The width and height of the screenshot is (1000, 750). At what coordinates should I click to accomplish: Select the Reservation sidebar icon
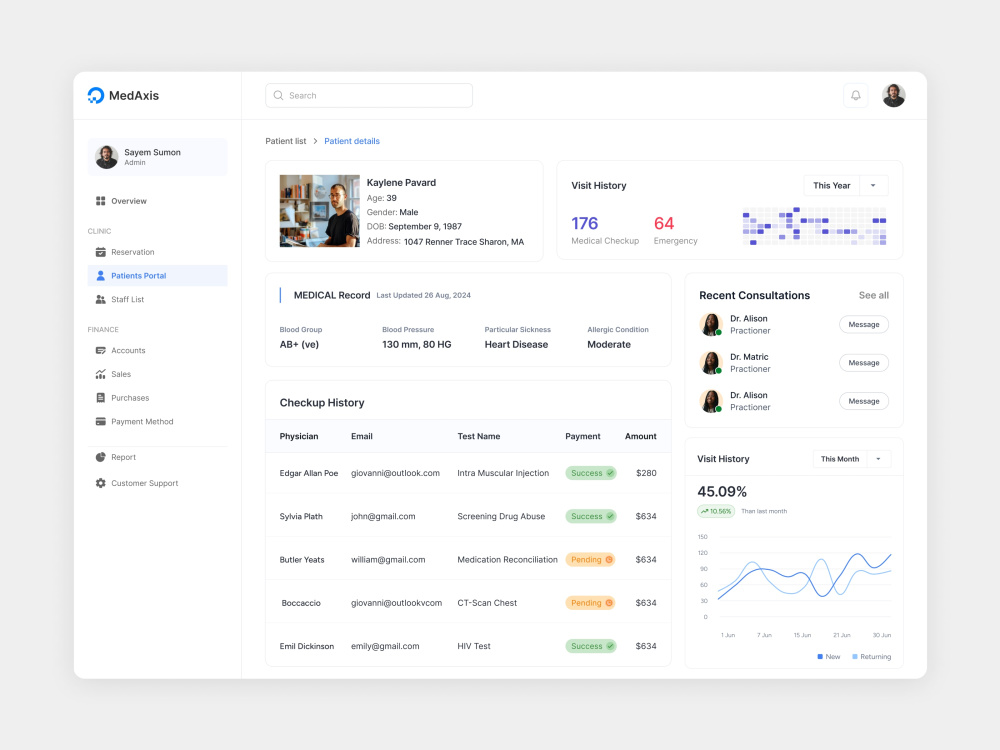(102, 252)
